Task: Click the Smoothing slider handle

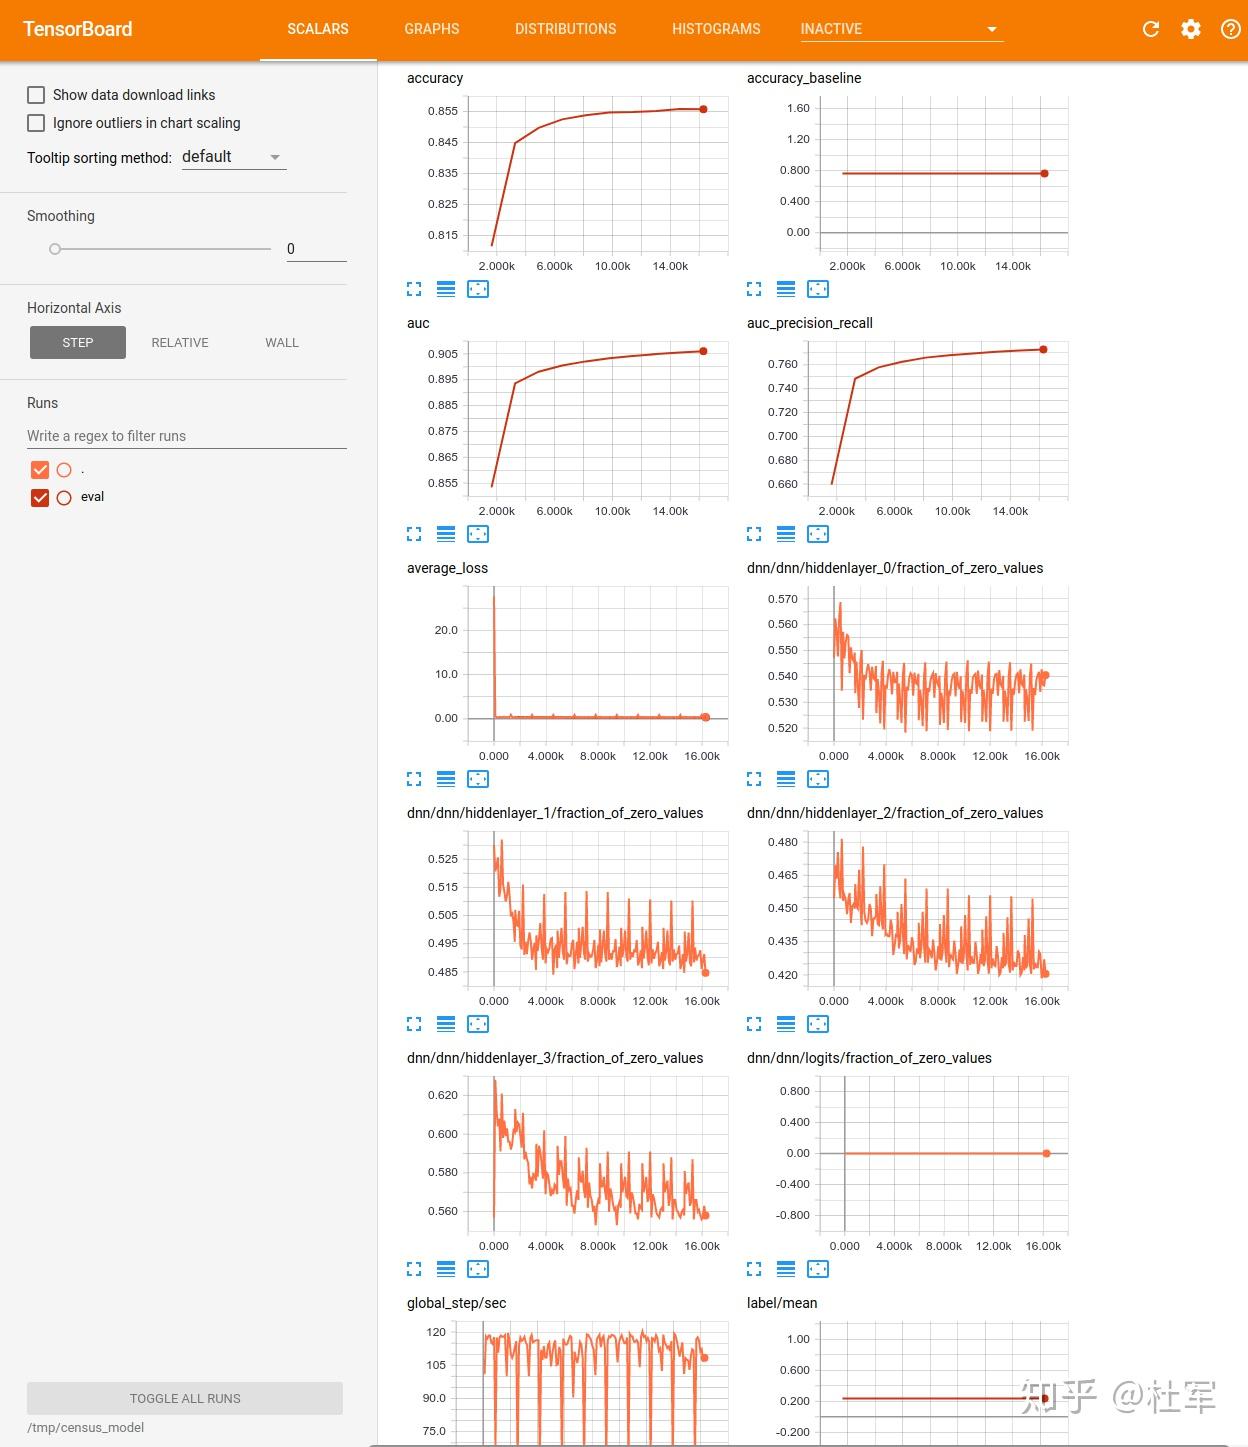Action: click(55, 249)
